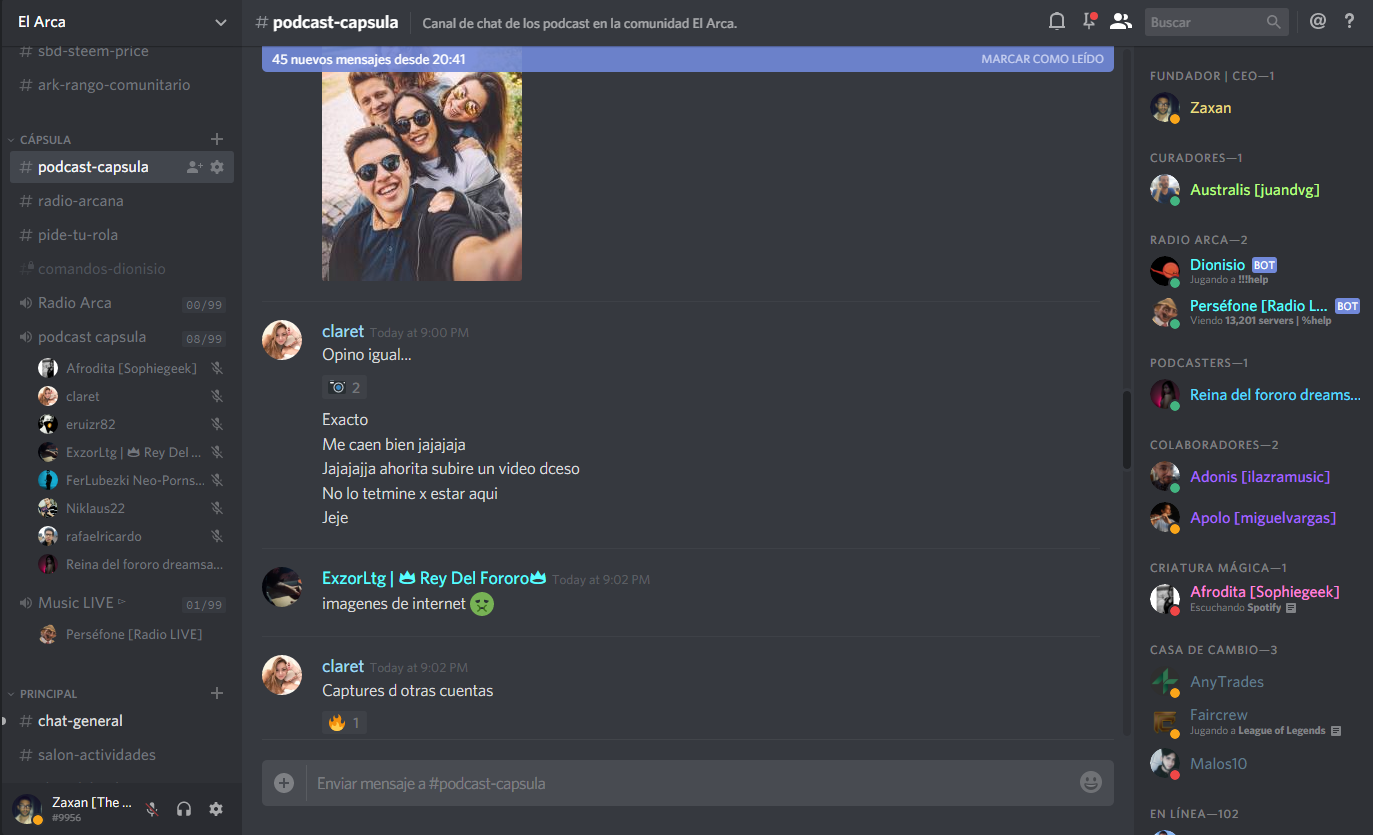Screen dimensions: 1373x835
Task: Select rafaelricardo in voice channel list
Action: 131,536
